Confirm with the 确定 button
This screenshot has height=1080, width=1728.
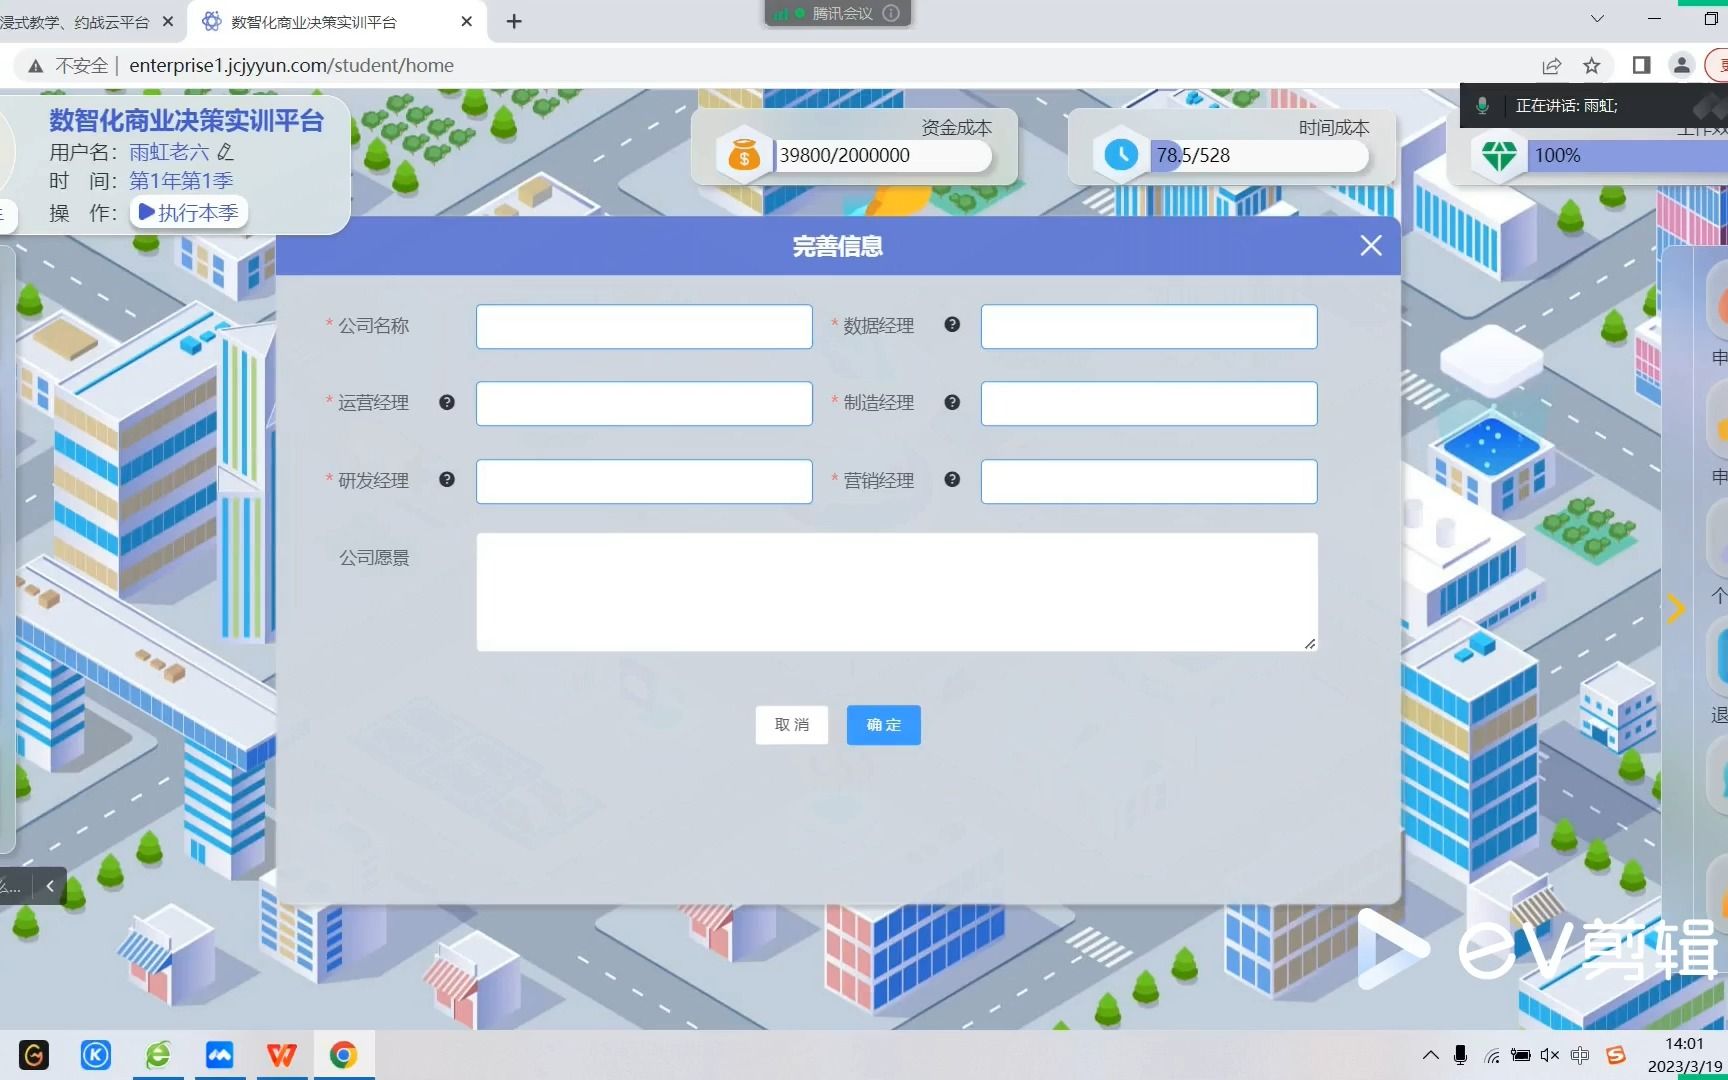click(x=884, y=725)
